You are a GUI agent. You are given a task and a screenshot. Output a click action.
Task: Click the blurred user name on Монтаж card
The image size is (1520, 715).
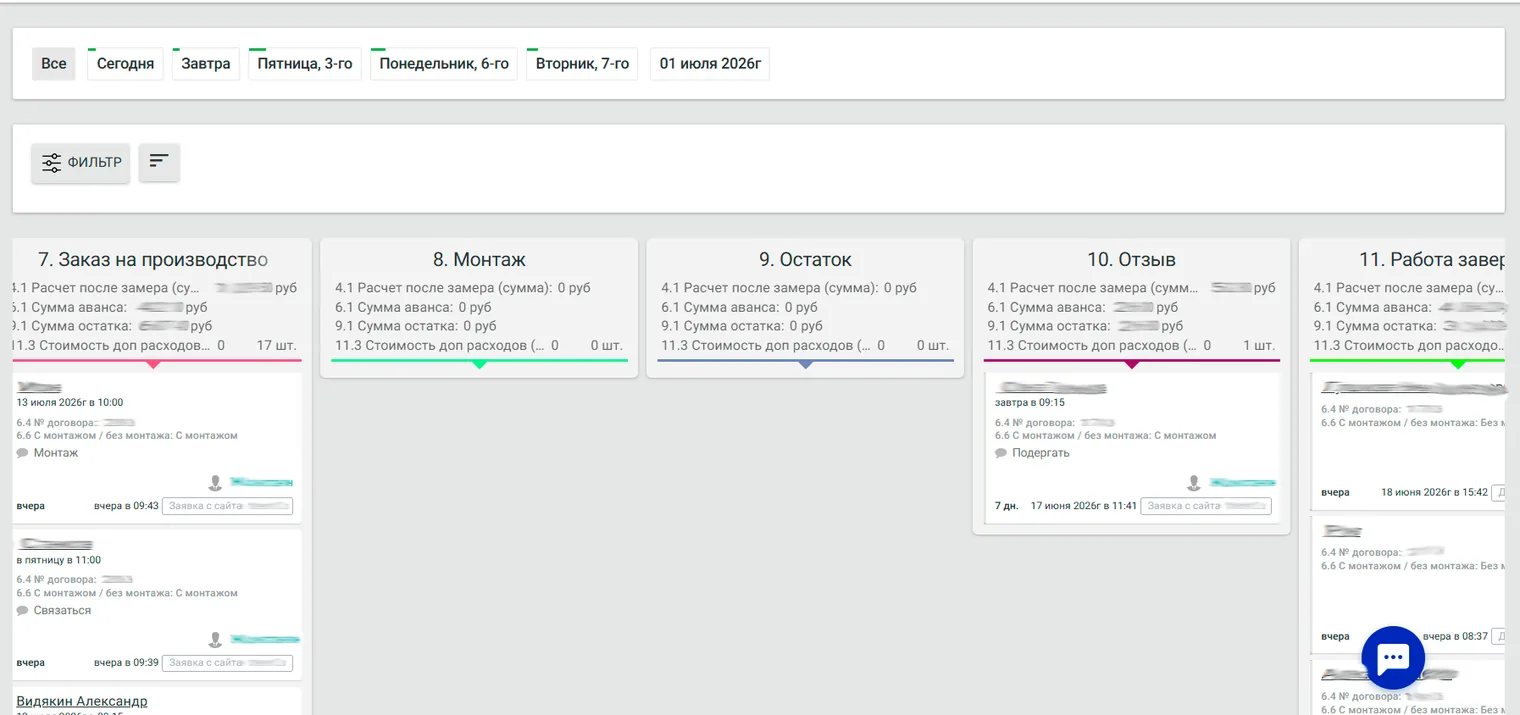click(x=261, y=483)
